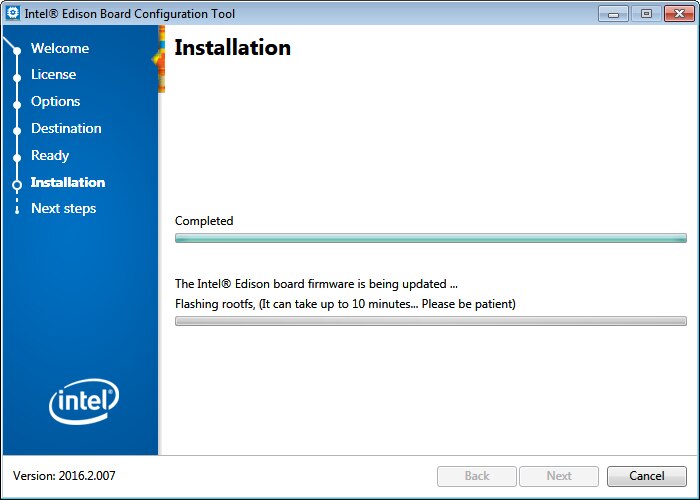The image size is (700, 500).
Task: Maximize the configuration tool window
Action: [646, 14]
